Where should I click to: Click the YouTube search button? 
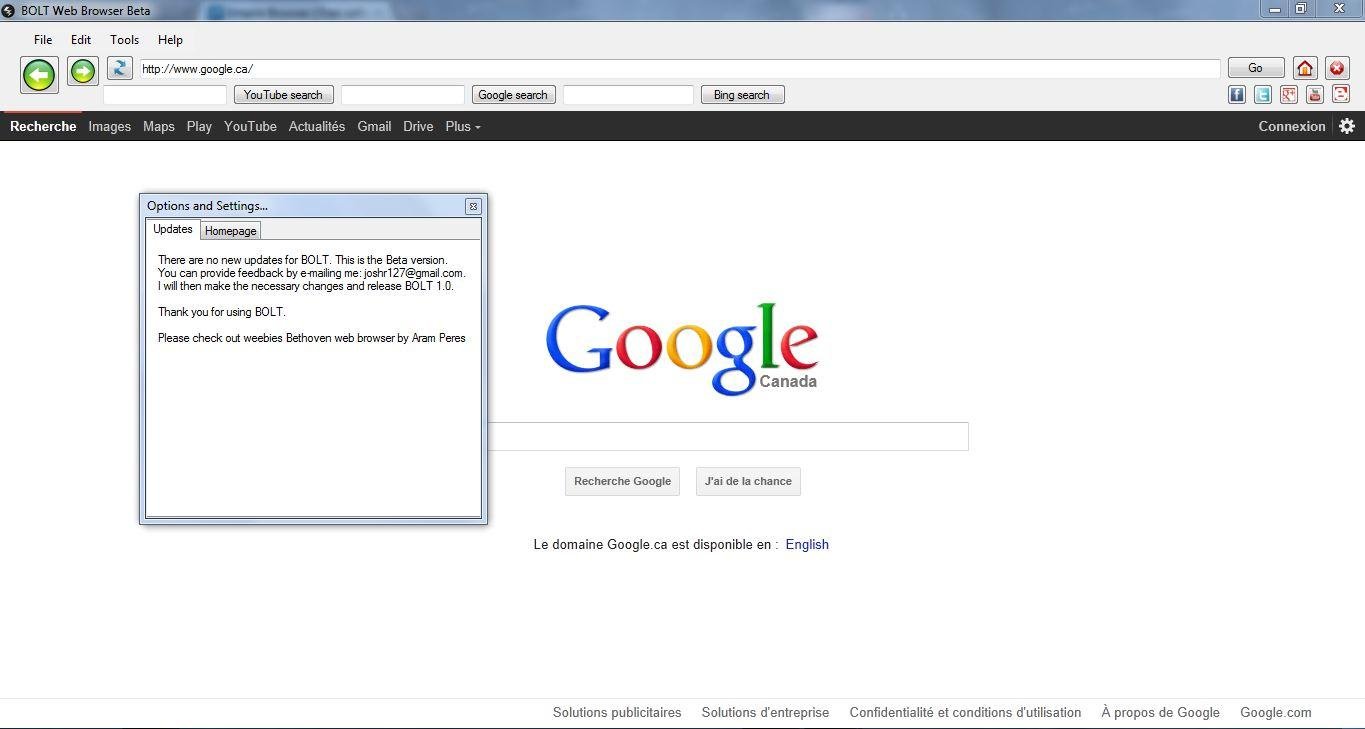click(x=283, y=95)
